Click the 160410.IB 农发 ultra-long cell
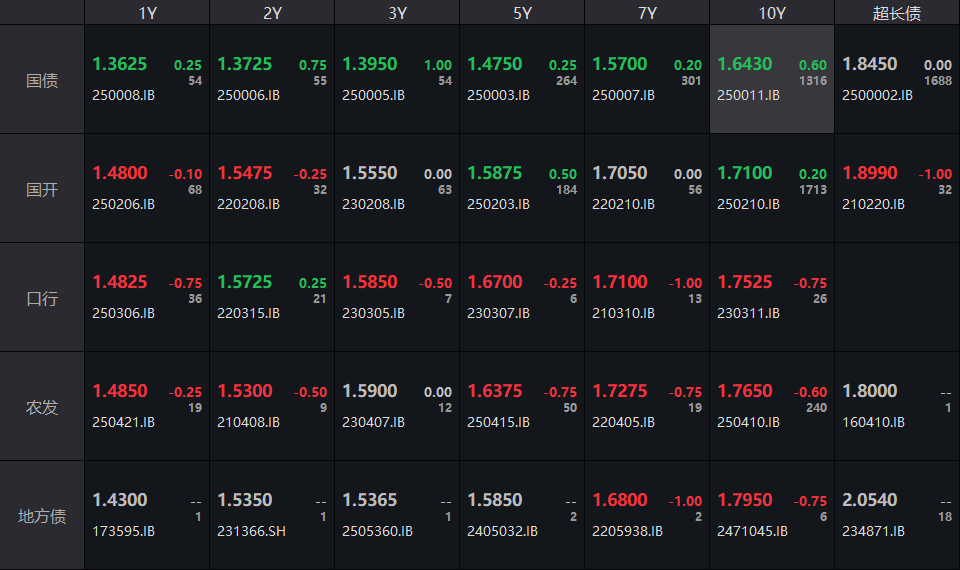The height and width of the screenshot is (570, 960). (897, 407)
